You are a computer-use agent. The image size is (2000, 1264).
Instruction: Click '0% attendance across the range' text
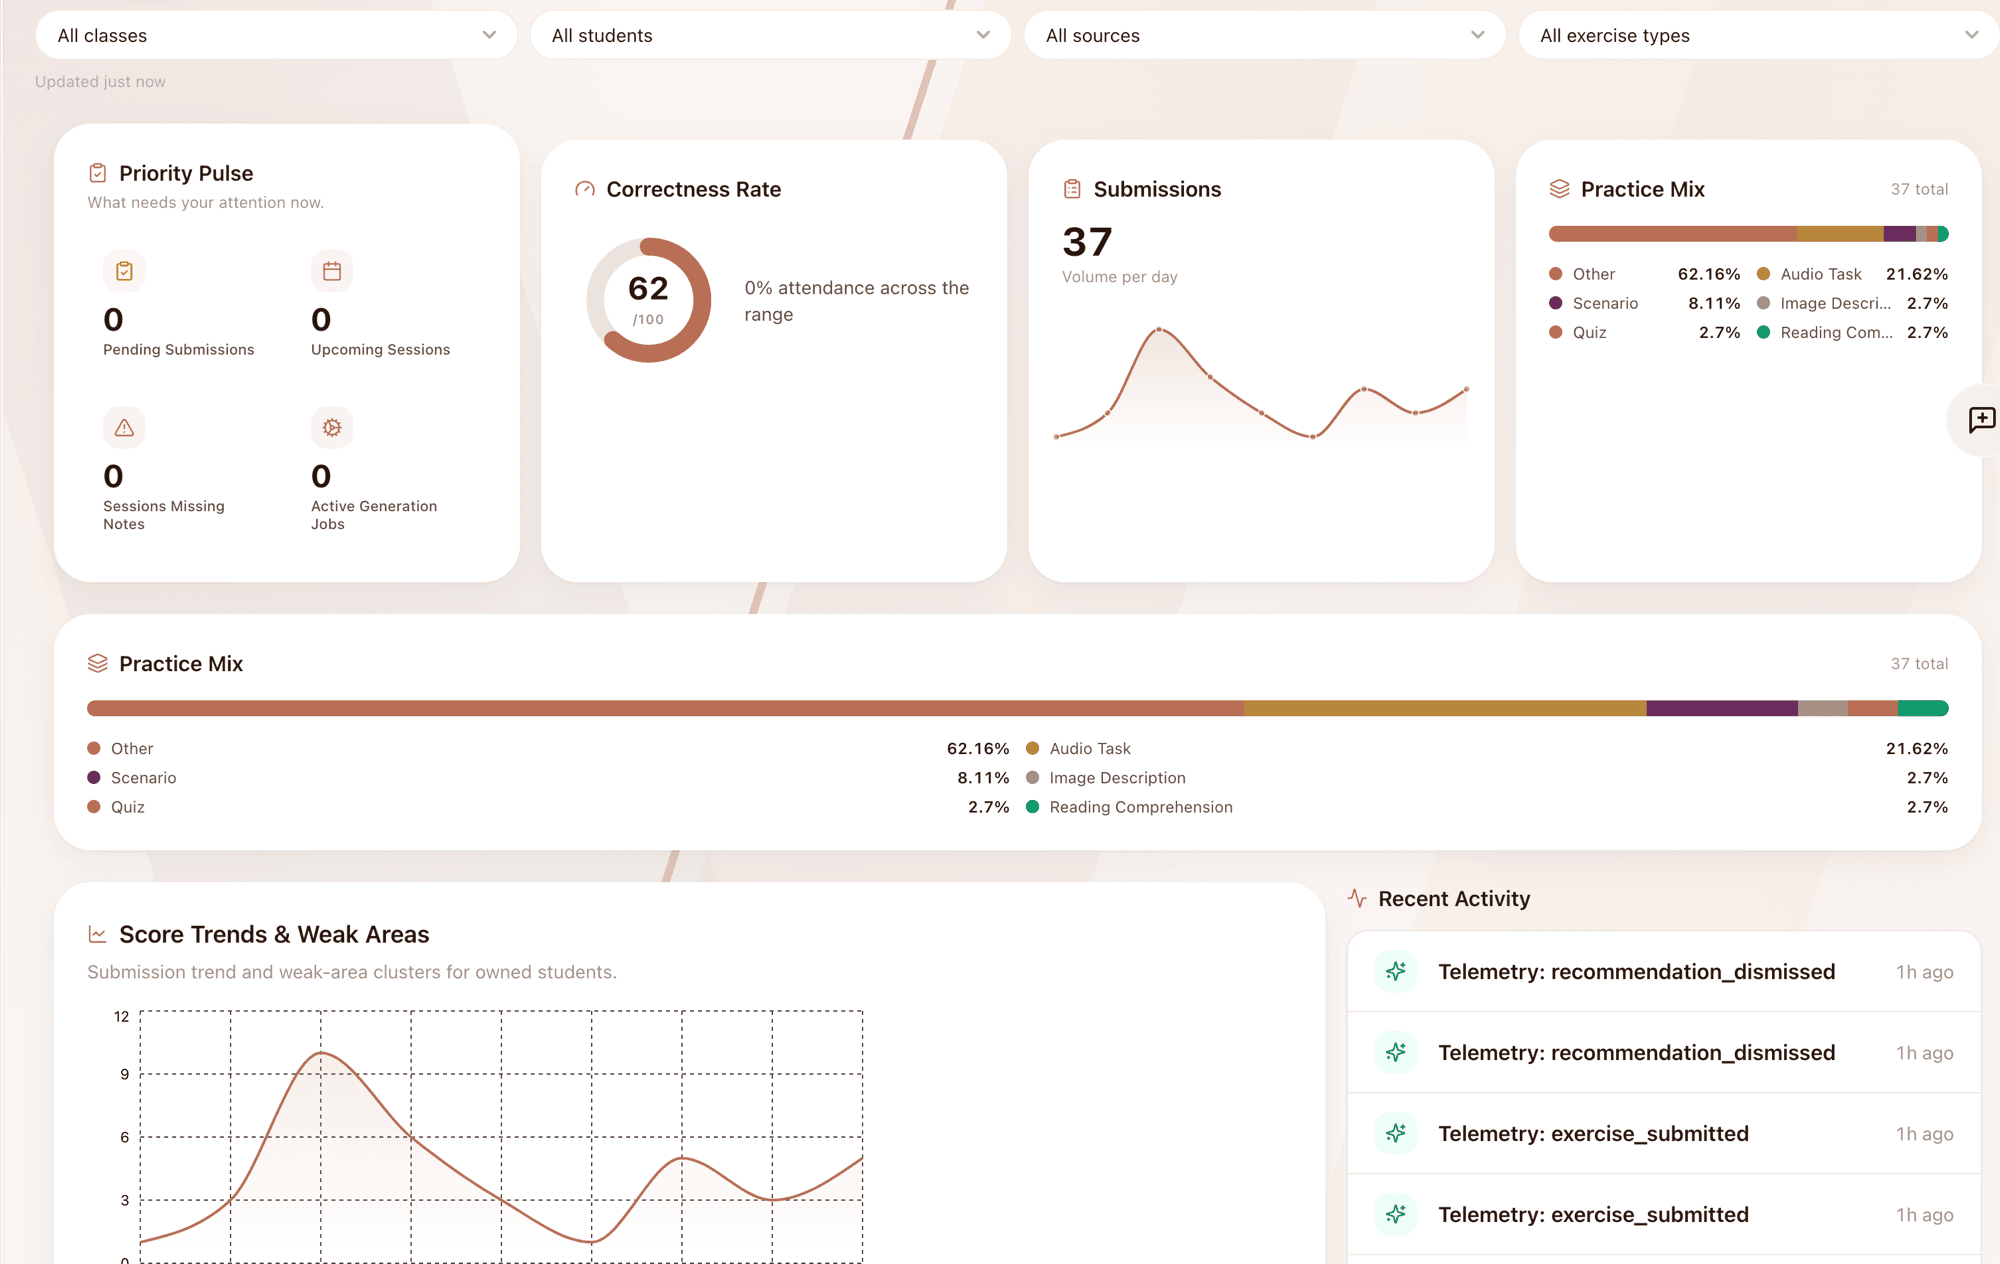pos(857,301)
